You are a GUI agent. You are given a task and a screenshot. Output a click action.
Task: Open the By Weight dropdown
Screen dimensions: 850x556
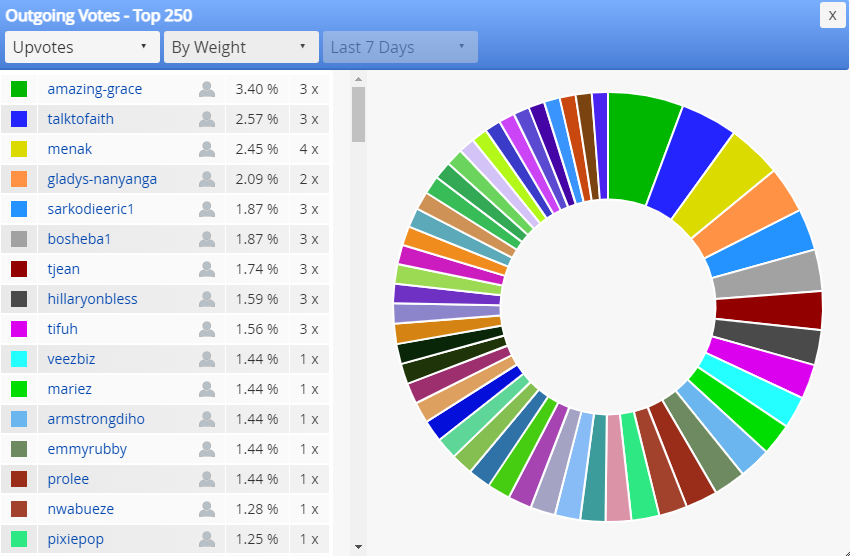point(241,47)
